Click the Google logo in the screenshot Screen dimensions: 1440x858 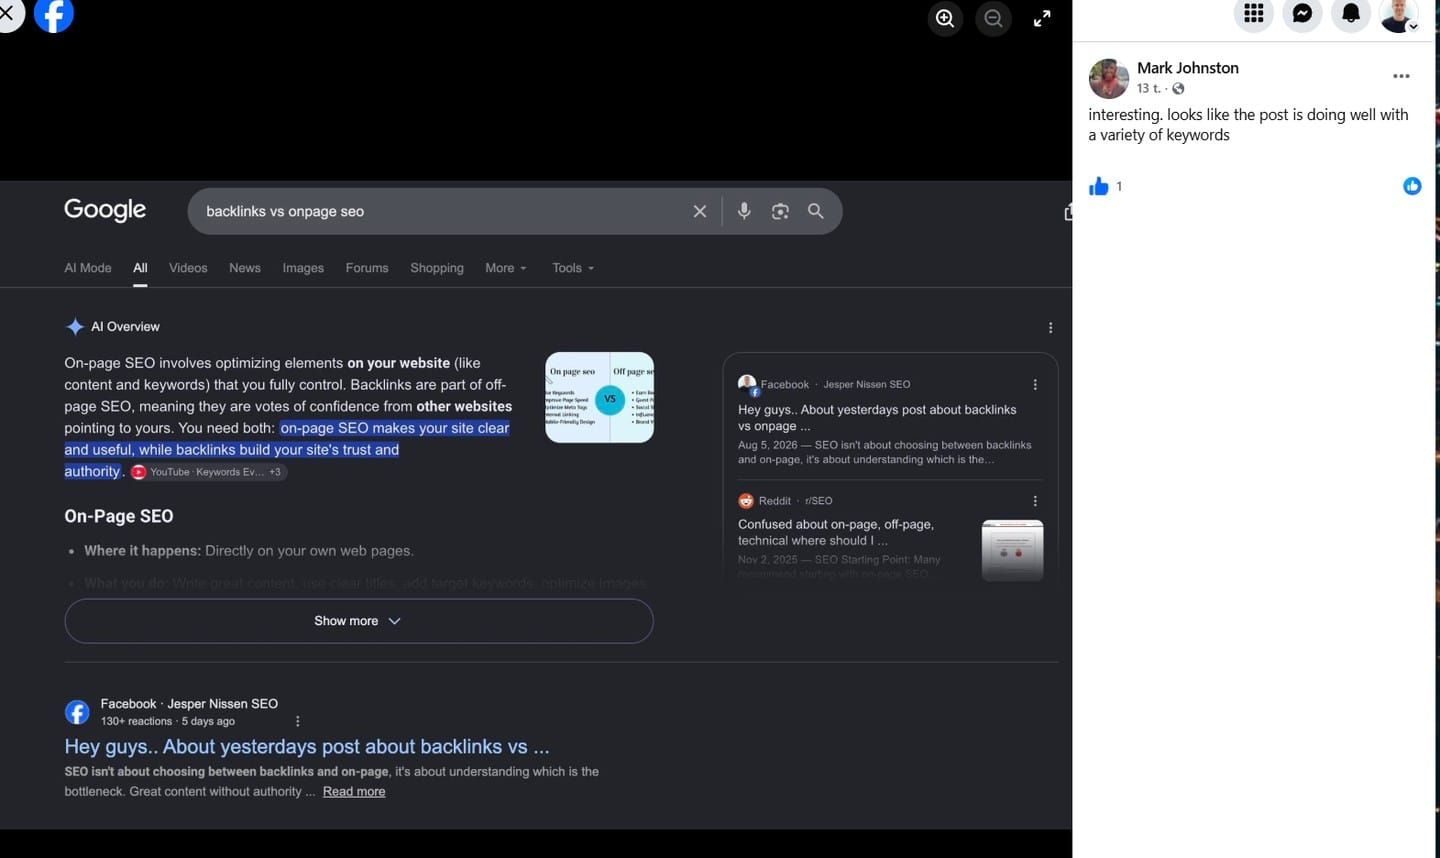click(105, 210)
